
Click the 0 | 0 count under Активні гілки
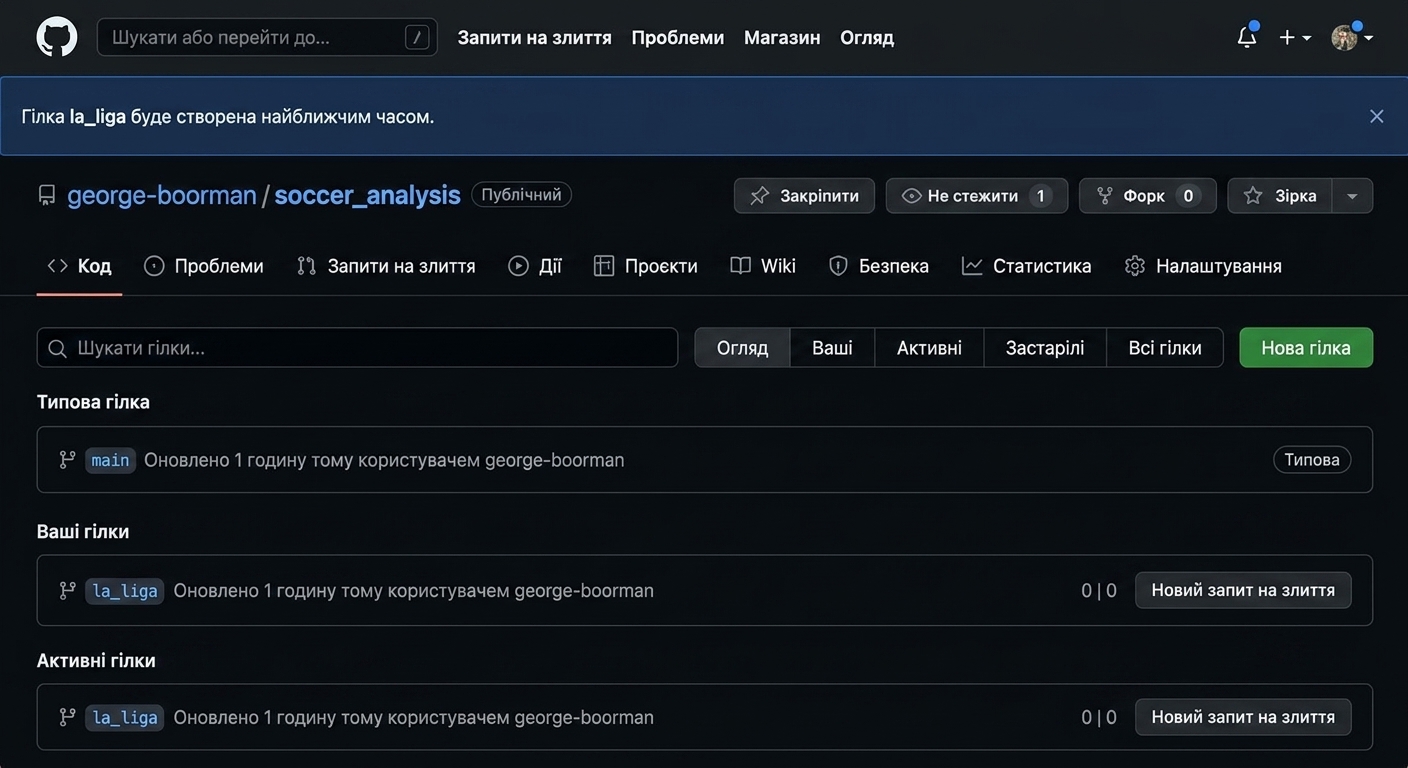click(x=1099, y=718)
